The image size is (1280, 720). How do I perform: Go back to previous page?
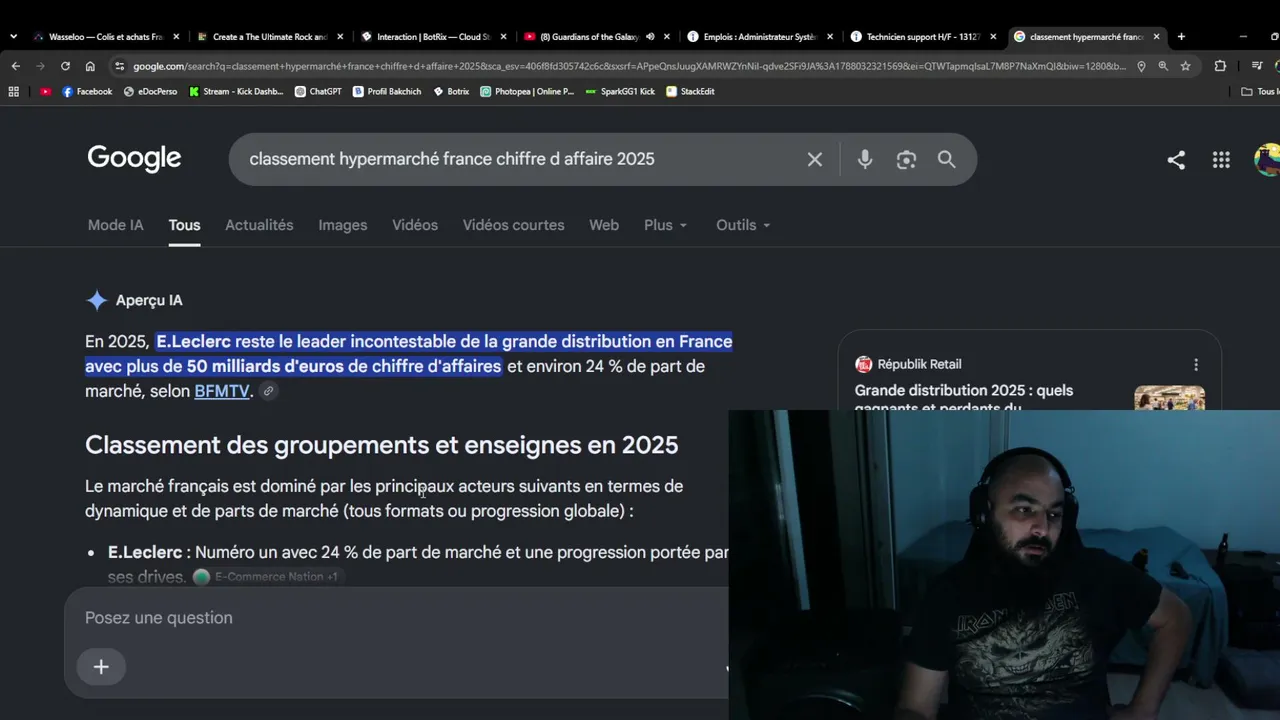pyautogui.click(x=15, y=66)
